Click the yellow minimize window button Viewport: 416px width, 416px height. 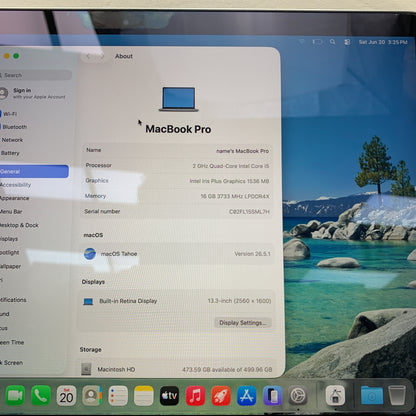pyautogui.click(x=7, y=56)
